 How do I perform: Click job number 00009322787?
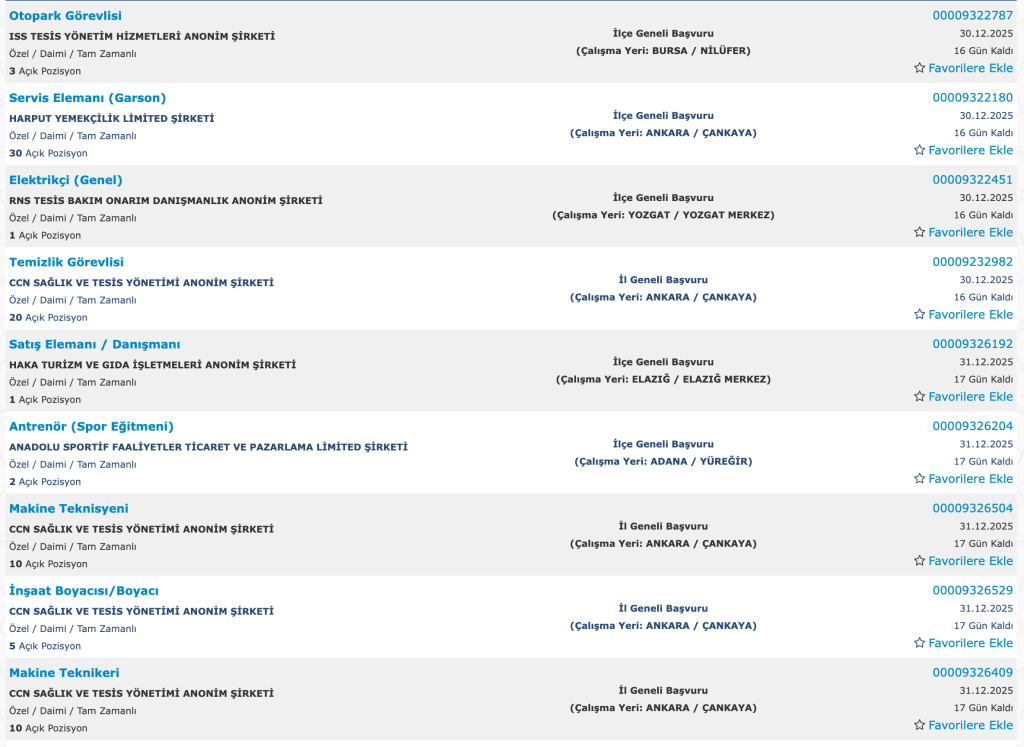click(x=972, y=15)
